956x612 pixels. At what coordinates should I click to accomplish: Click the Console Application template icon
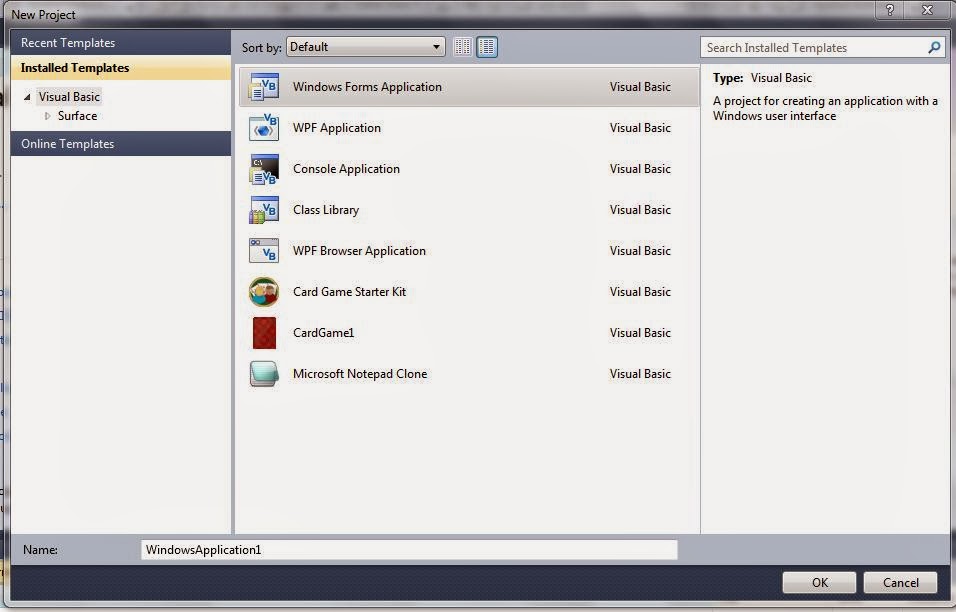click(263, 169)
